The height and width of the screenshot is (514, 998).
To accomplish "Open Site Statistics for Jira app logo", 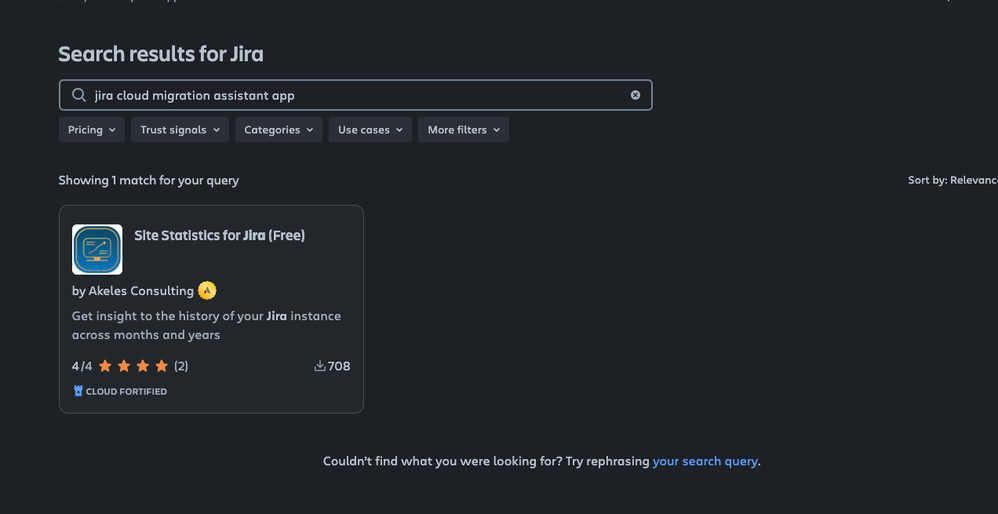I will [x=97, y=249].
